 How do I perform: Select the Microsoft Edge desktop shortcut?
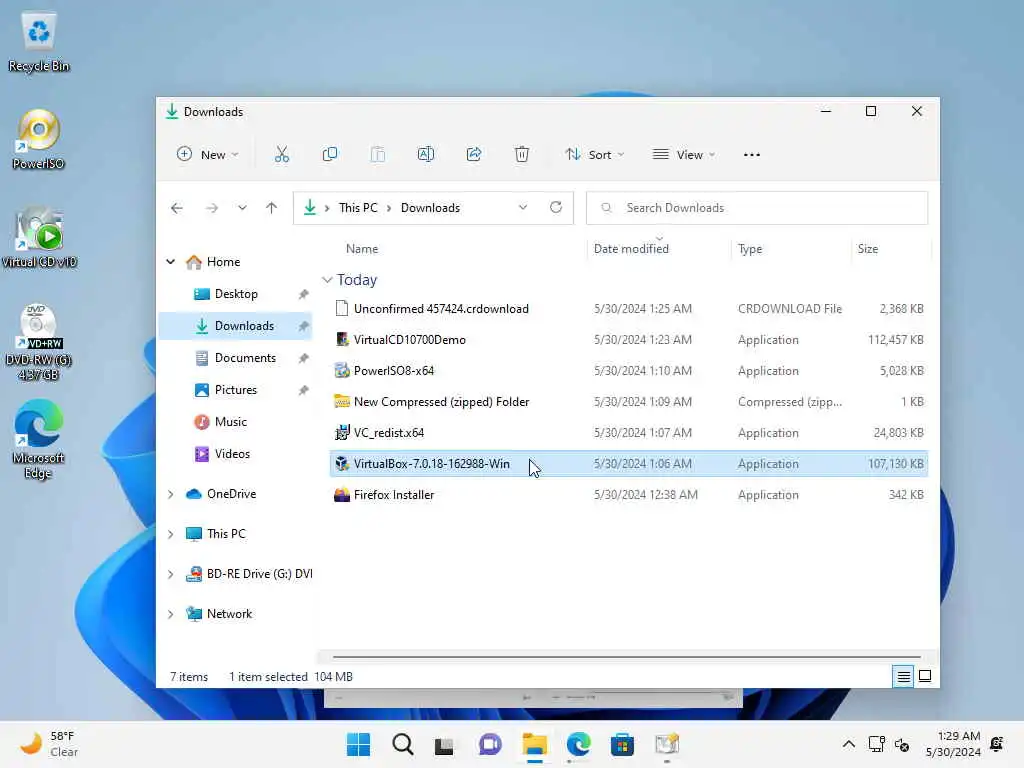(x=39, y=440)
